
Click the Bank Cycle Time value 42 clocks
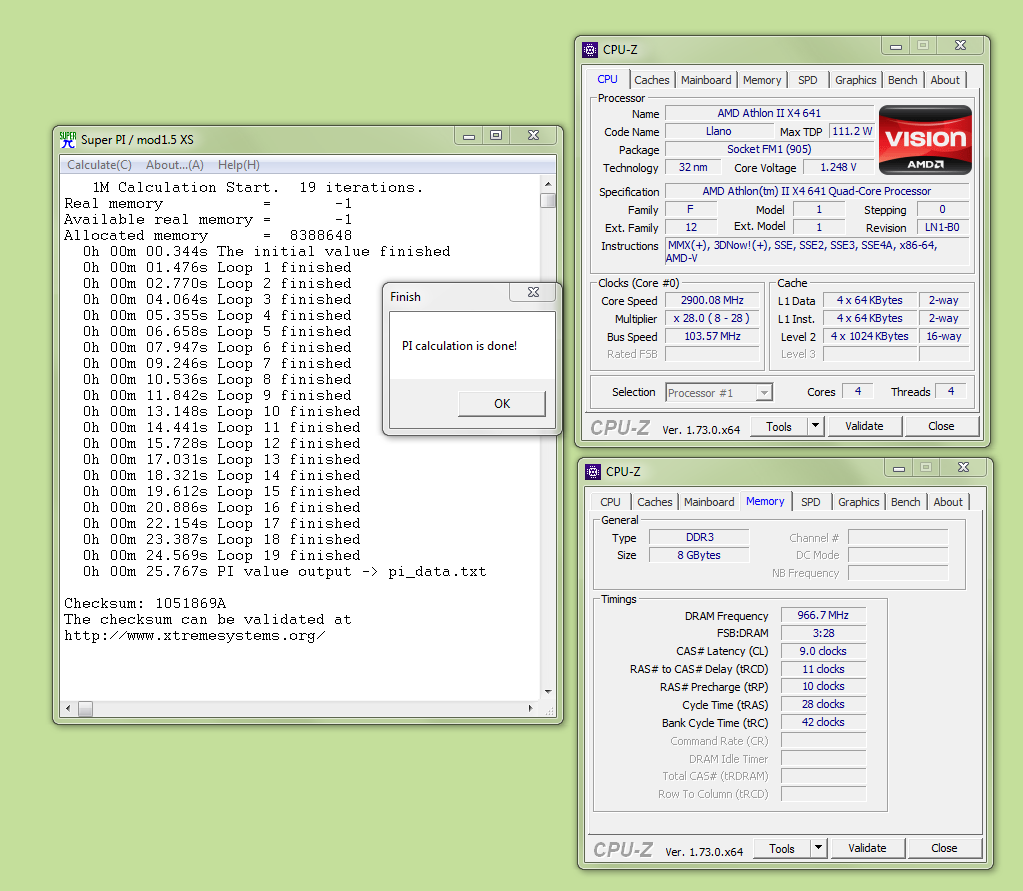823,722
